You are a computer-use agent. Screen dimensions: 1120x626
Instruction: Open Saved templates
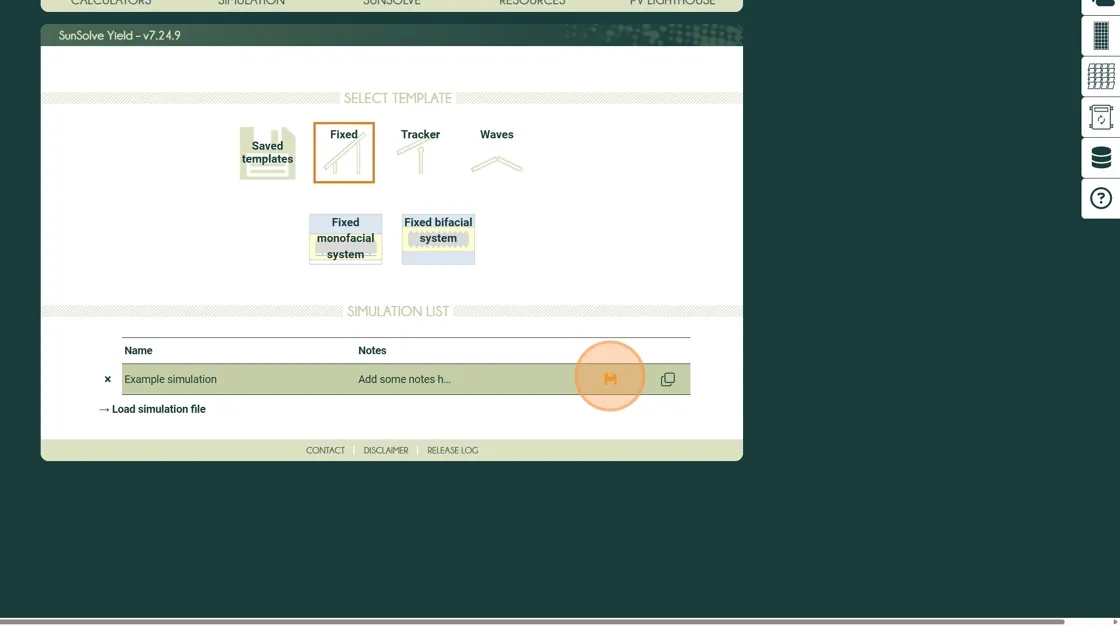coord(267,153)
